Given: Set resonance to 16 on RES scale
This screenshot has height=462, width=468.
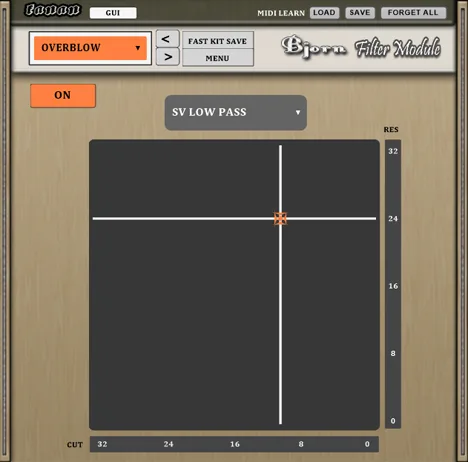Looking at the screenshot, I should (x=393, y=286).
